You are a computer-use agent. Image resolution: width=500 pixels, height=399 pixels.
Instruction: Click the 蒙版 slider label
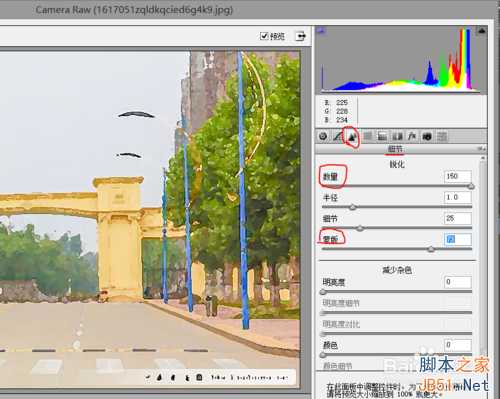(x=330, y=239)
